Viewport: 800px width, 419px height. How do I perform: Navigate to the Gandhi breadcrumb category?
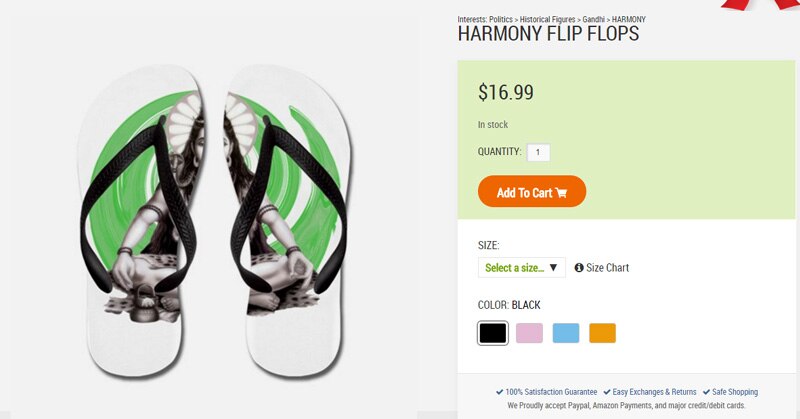(593, 19)
